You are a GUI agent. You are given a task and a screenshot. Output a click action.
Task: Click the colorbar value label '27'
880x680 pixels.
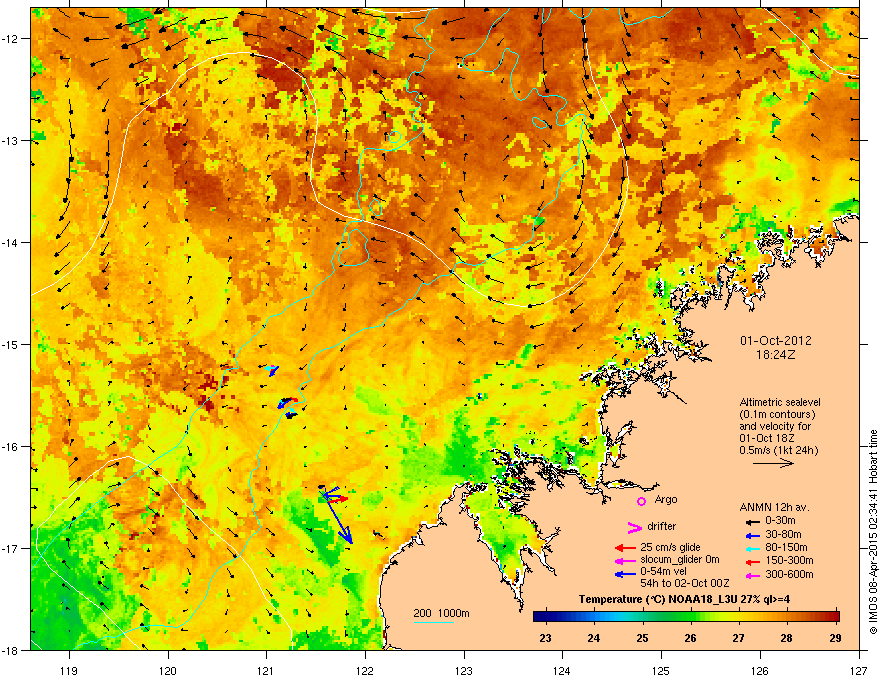pyautogui.click(x=739, y=638)
